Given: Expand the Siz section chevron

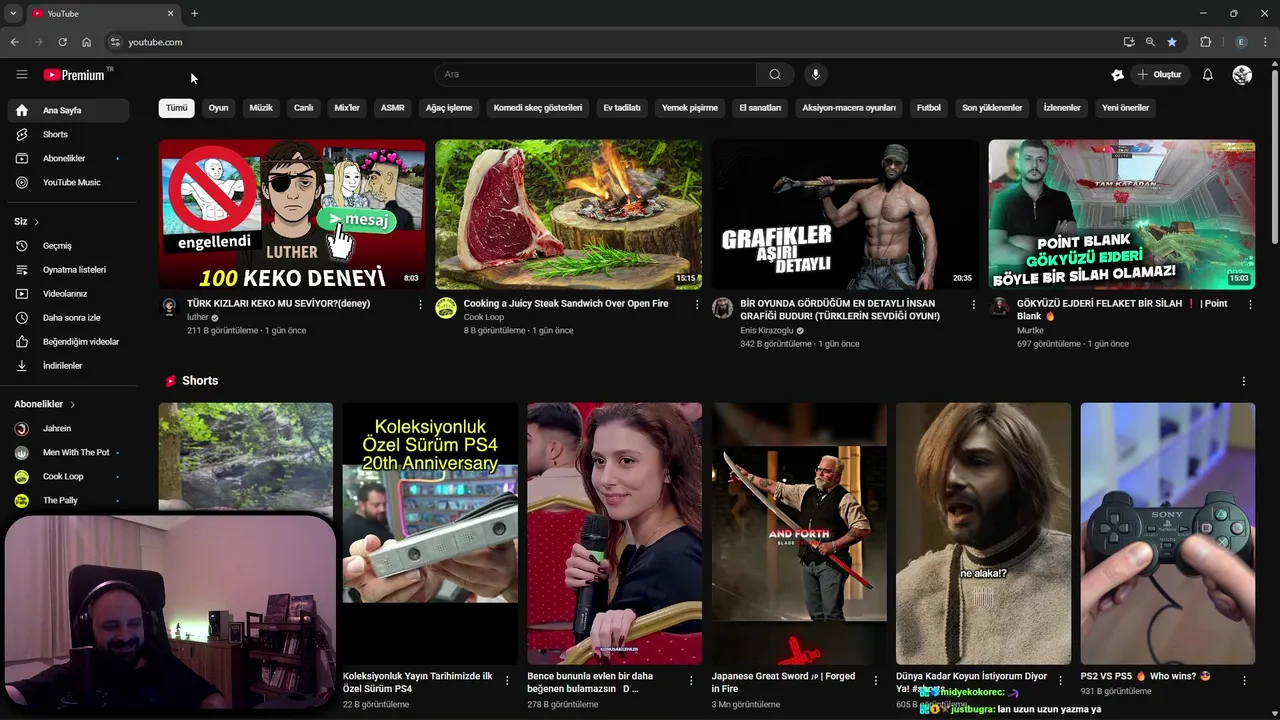Looking at the screenshot, I should [x=36, y=221].
